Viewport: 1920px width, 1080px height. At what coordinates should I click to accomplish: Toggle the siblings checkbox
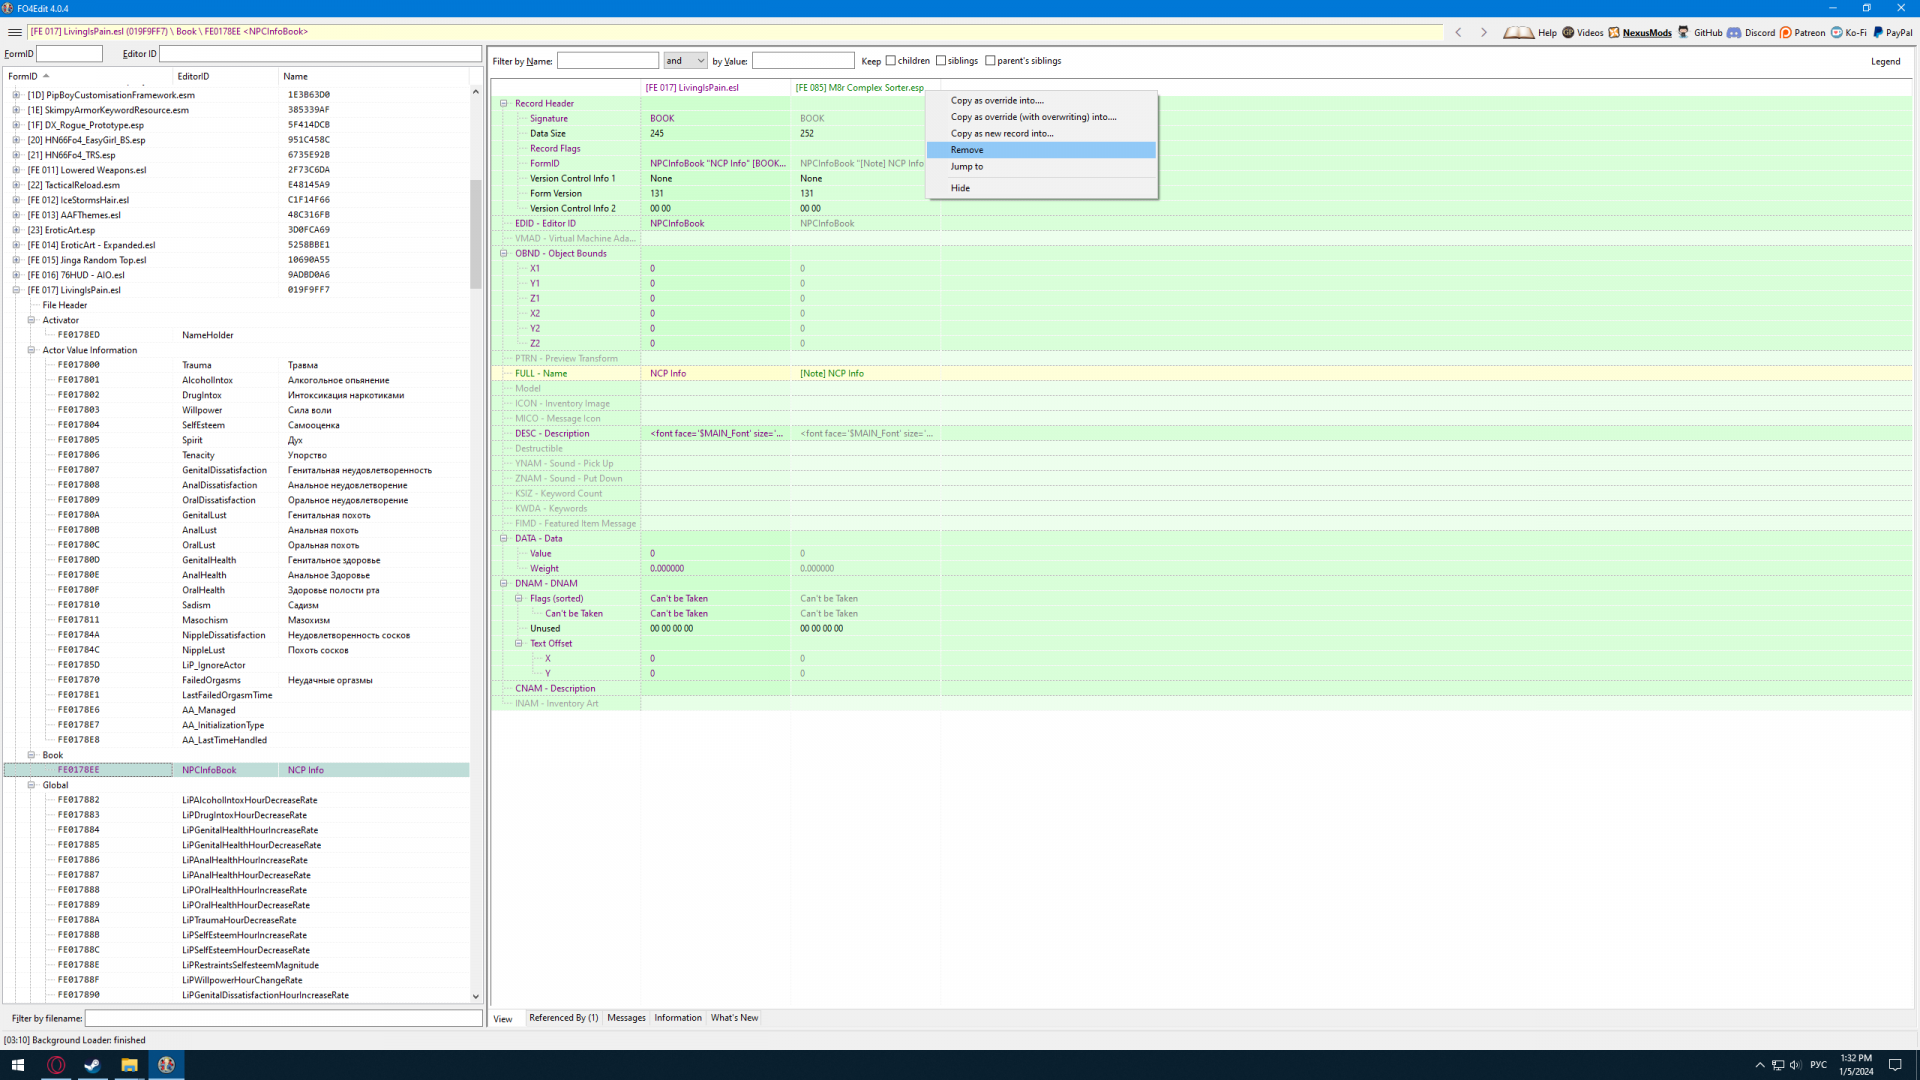point(941,61)
